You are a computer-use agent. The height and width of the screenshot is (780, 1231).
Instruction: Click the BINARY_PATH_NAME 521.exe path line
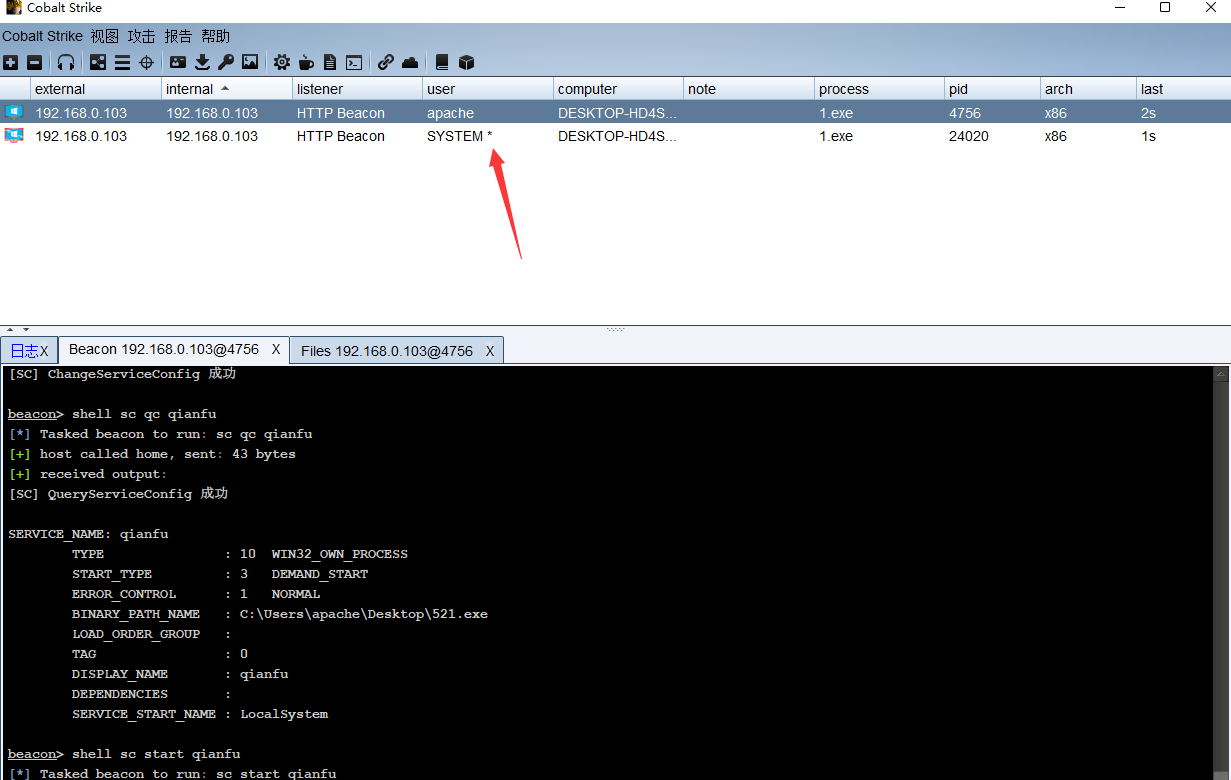[280, 614]
